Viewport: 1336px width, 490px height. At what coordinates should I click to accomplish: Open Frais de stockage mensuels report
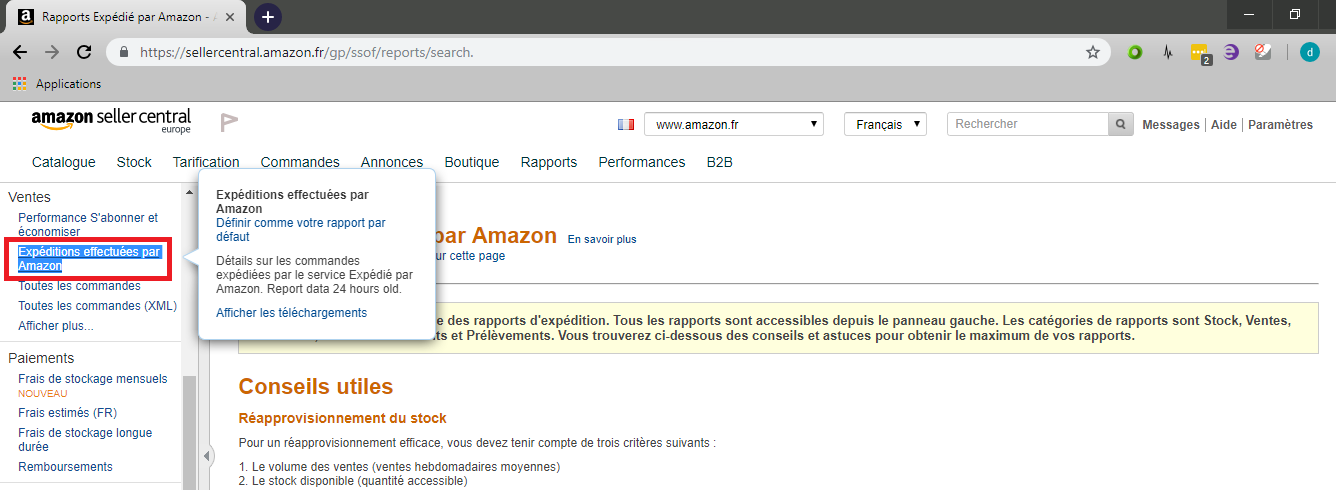93,379
